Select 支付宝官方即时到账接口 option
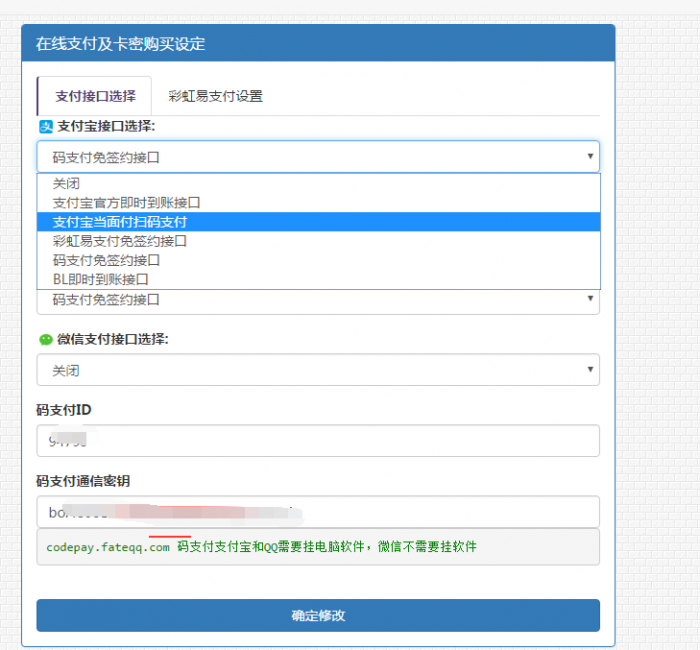This screenshot has height=650, width=700. point(127,202)
